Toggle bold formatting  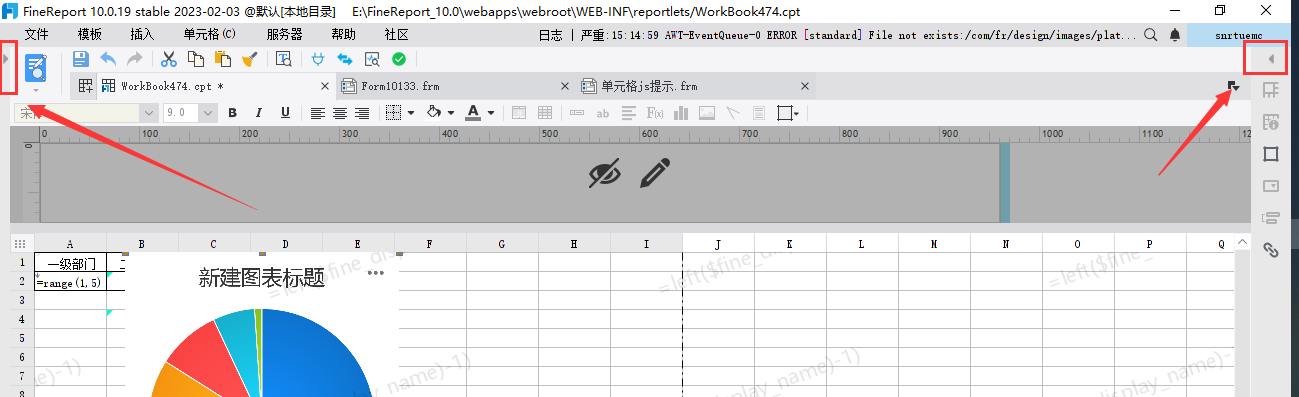point(233,113)
